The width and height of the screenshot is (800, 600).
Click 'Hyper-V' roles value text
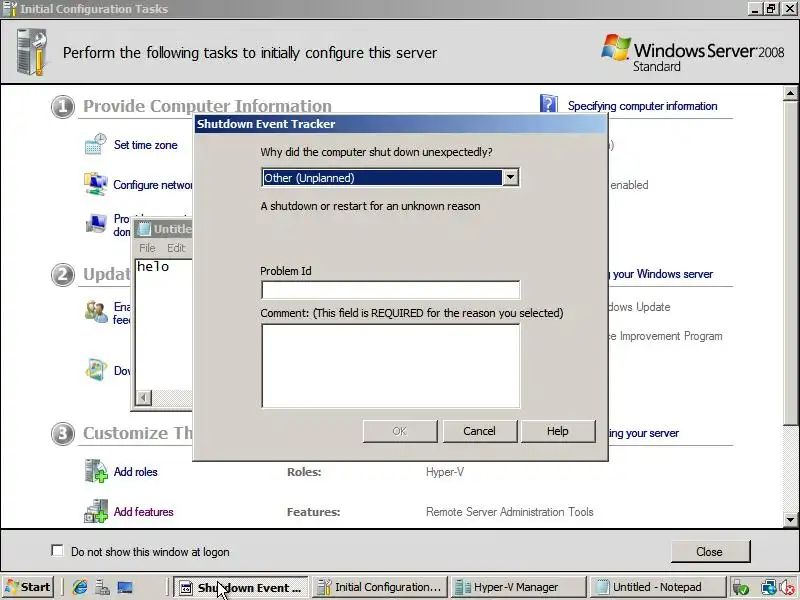[445, 472]
